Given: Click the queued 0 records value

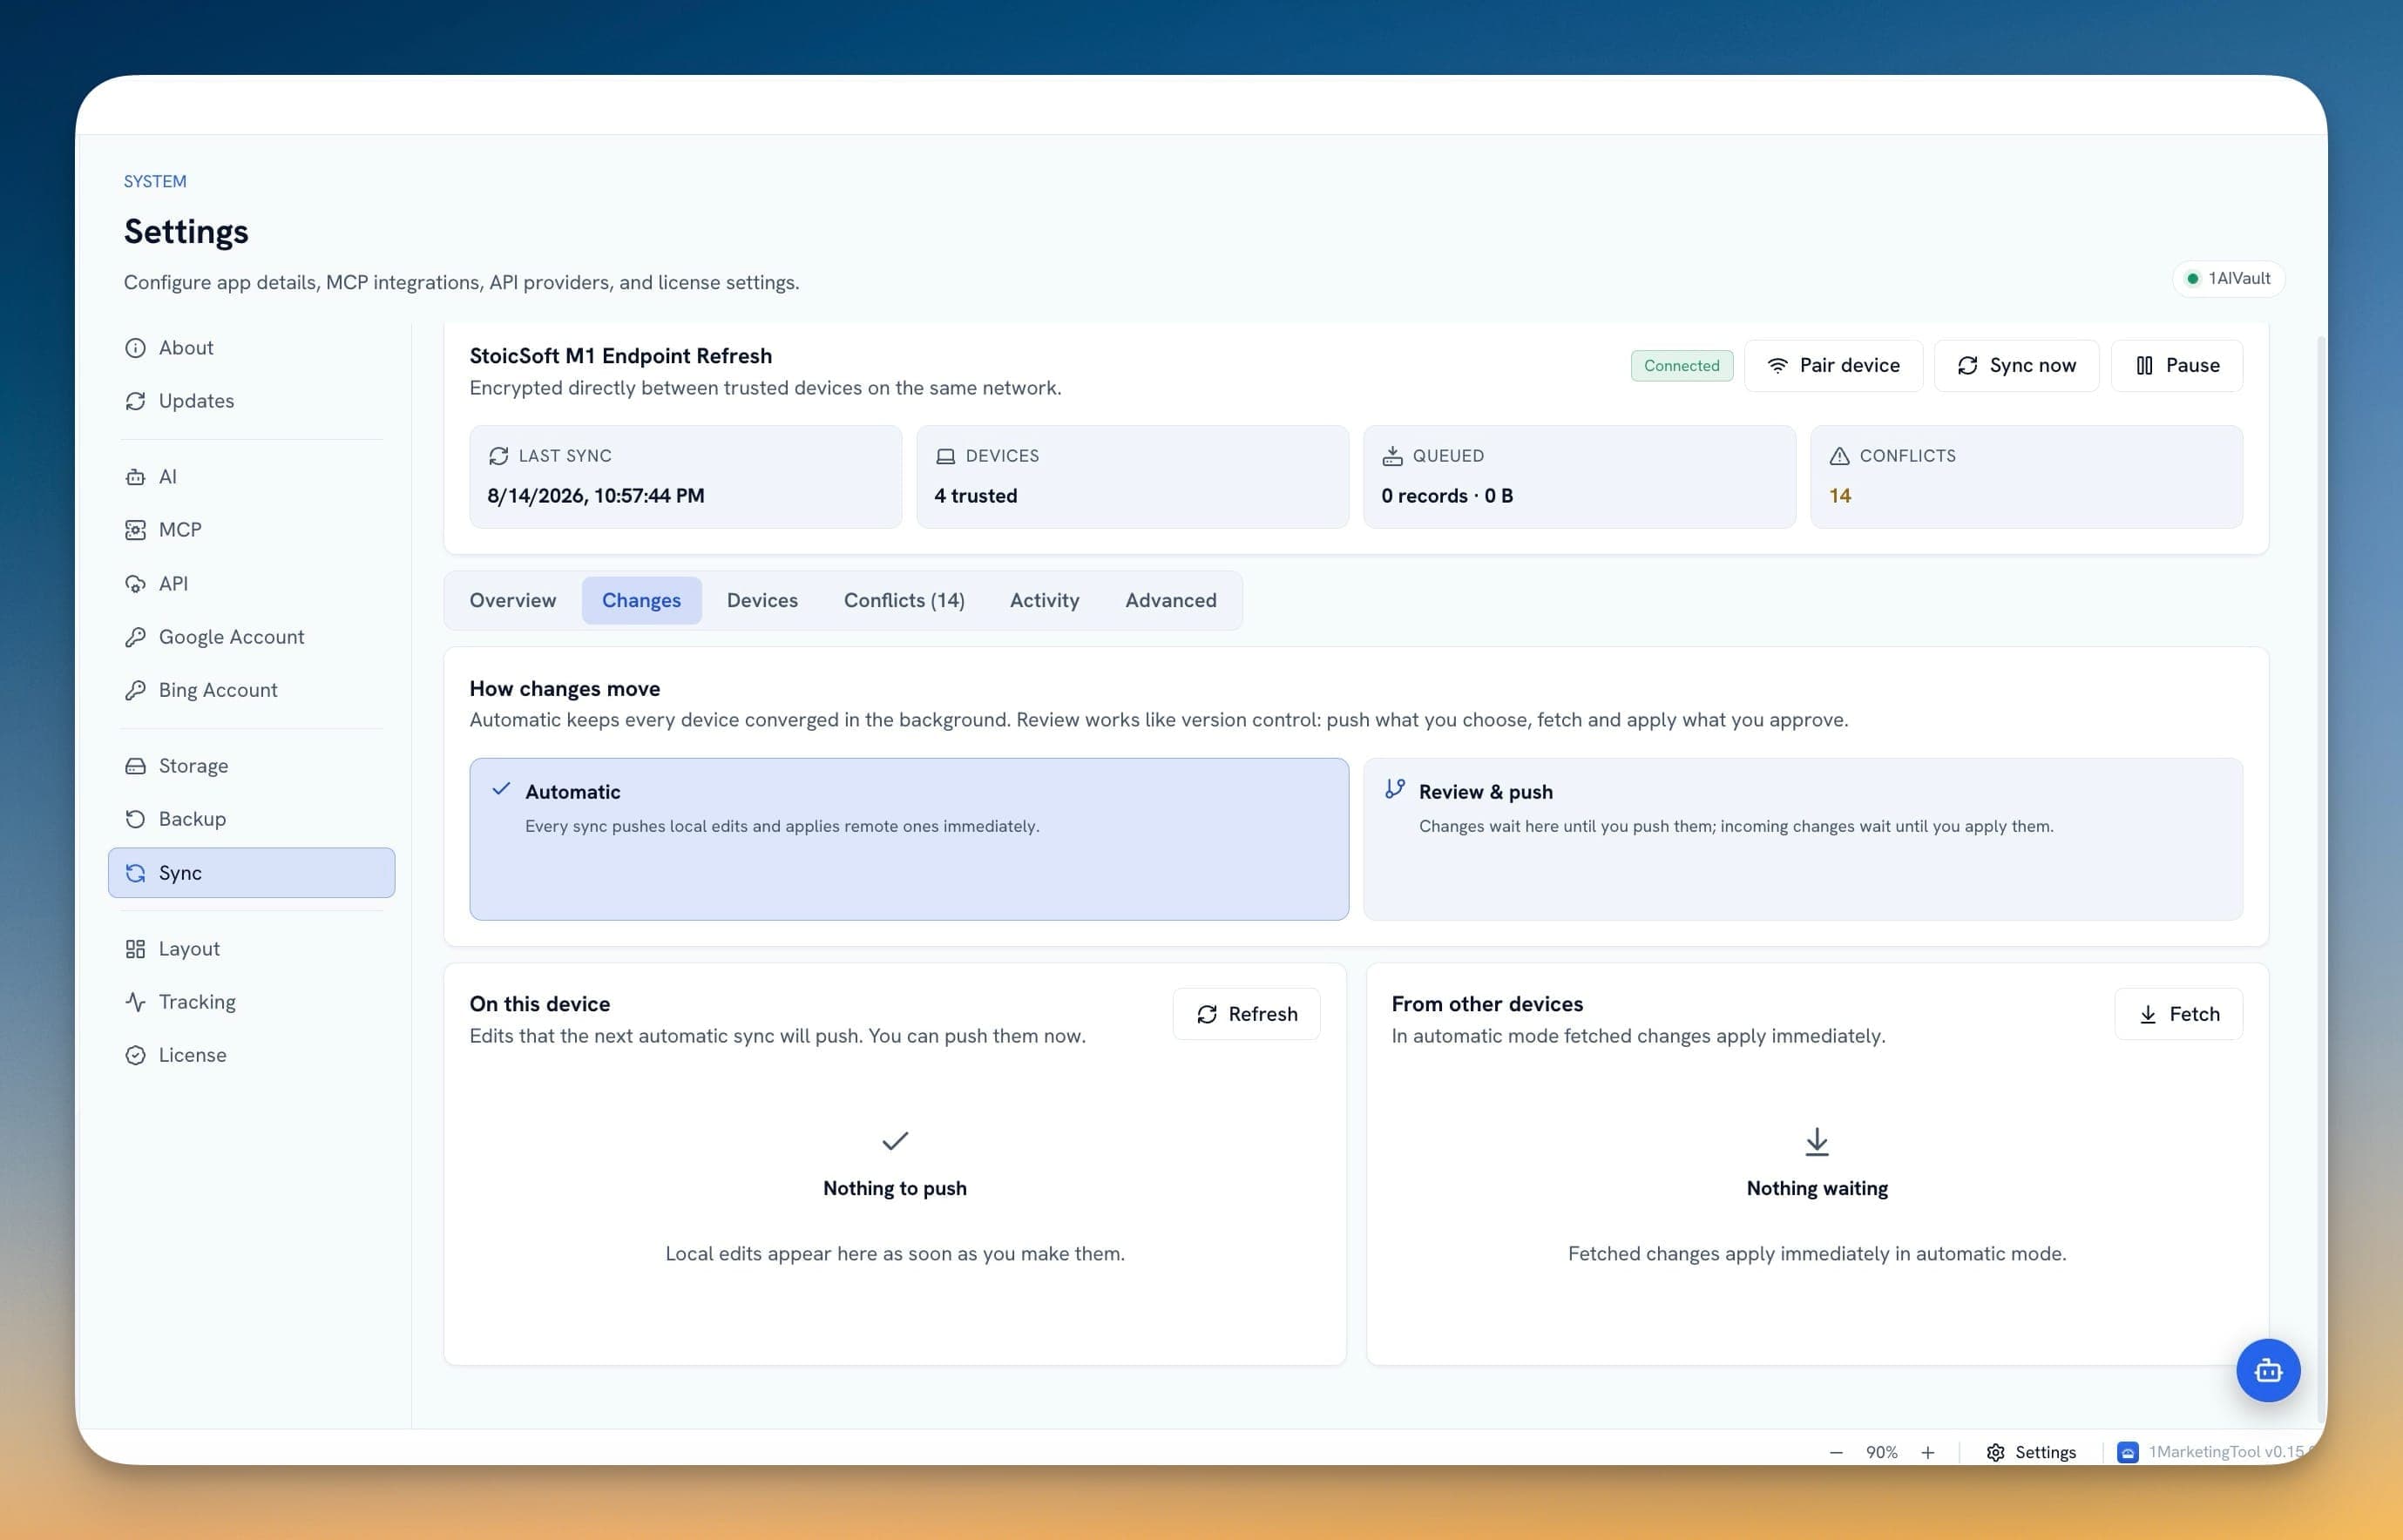Looking at the screenshot, I should [1446, 495].
